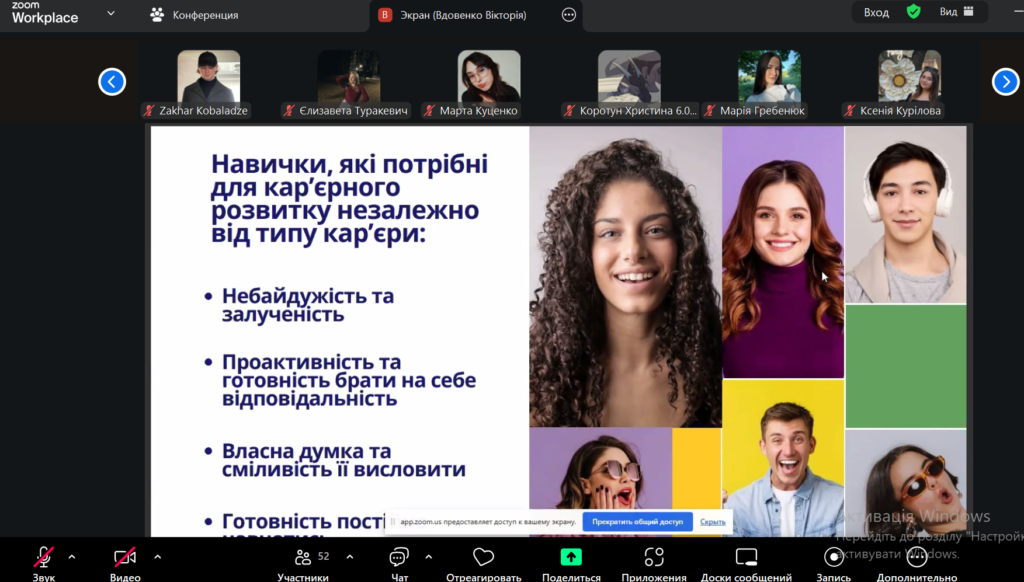Open the Участники participants panel
Screen dimensions: 1024x582
point(303,557)
